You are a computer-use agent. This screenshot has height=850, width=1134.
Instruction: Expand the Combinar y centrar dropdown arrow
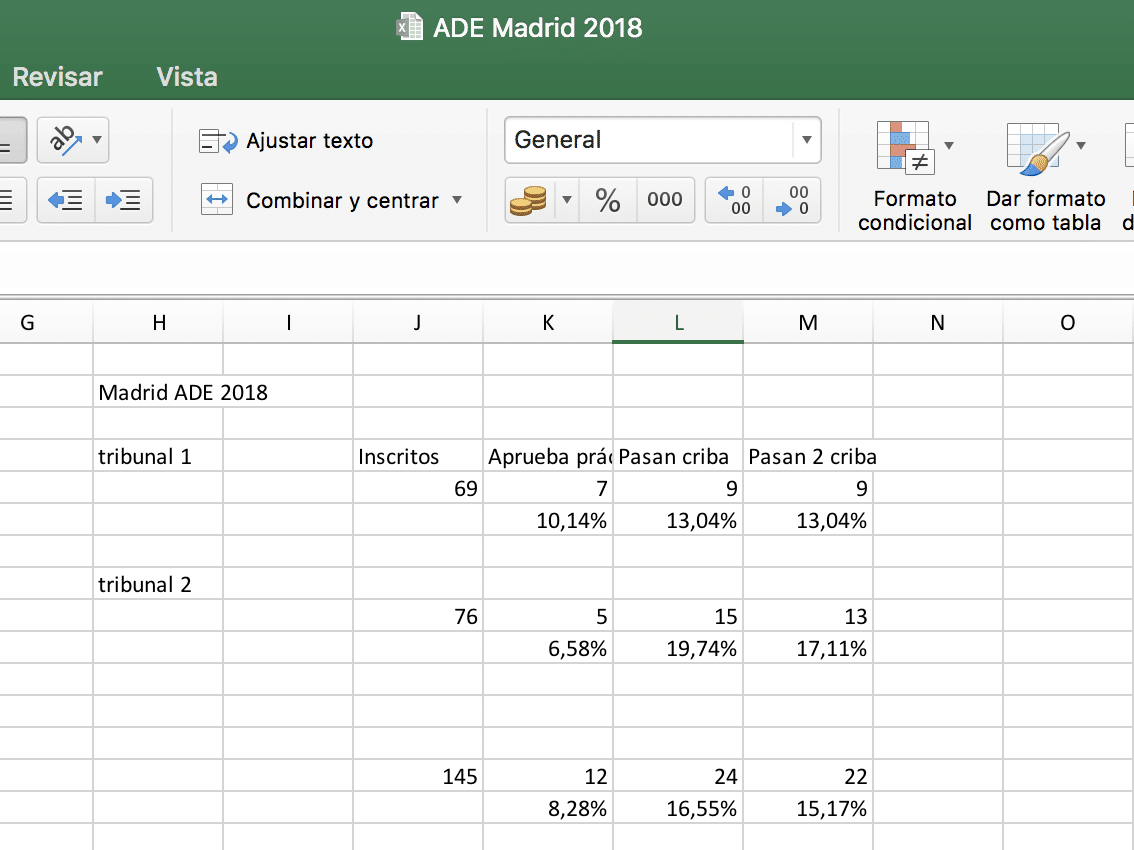457,200
